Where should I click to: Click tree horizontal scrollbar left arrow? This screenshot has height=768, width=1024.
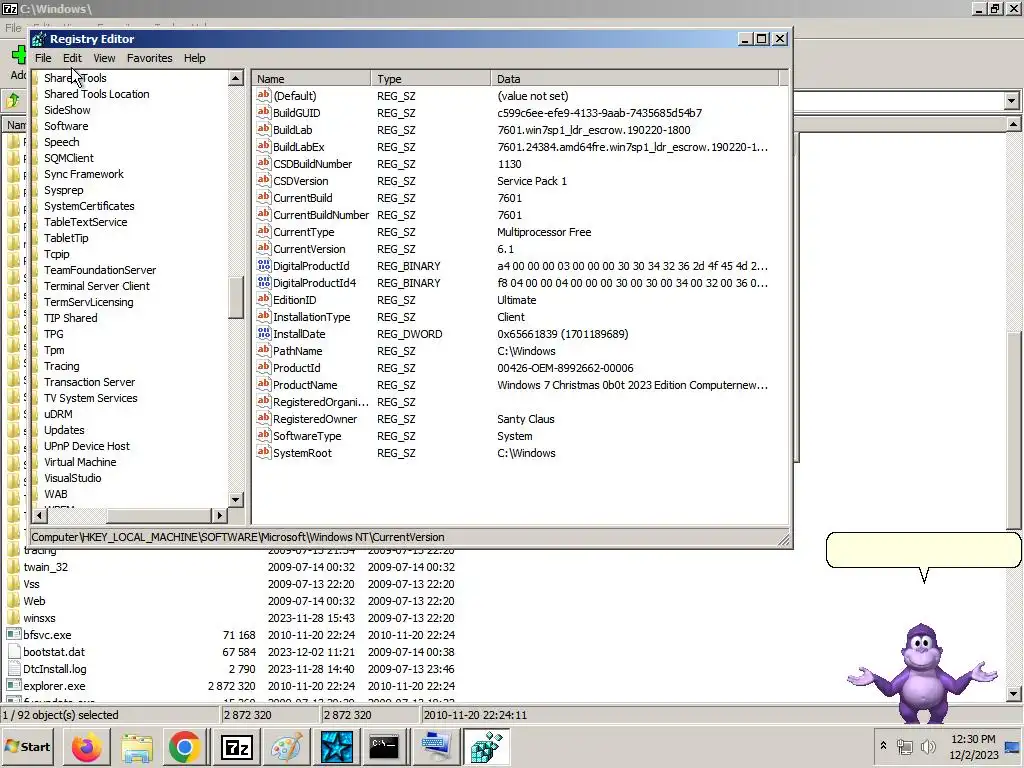(39, 516)
